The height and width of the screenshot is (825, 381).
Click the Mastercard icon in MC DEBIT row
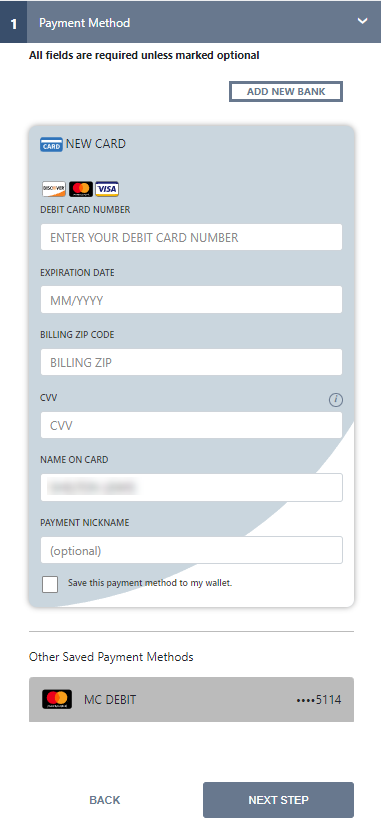57,699
